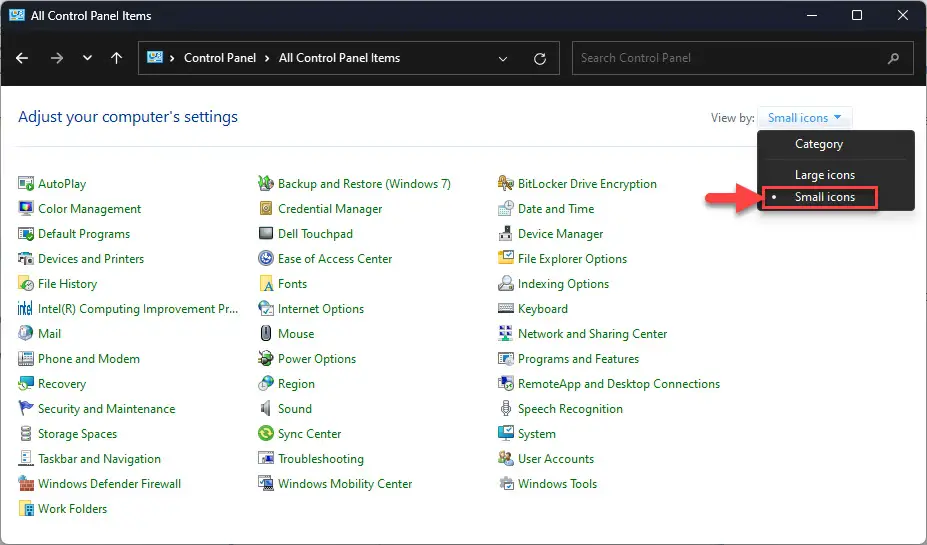Viewport: 927px width, 545px height.
Task: Open Taskbar and Navigation link
Action: tap(99, 459)
